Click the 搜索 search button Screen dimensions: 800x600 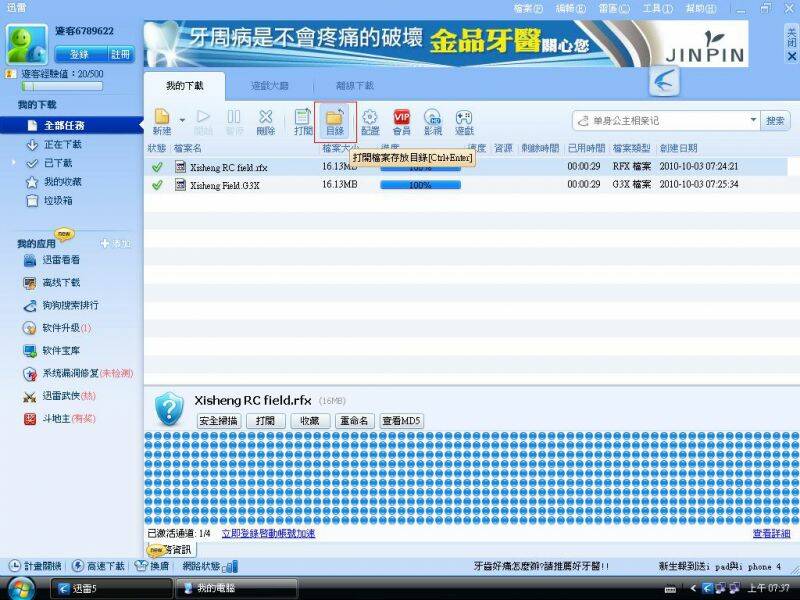tap(775, 121)
